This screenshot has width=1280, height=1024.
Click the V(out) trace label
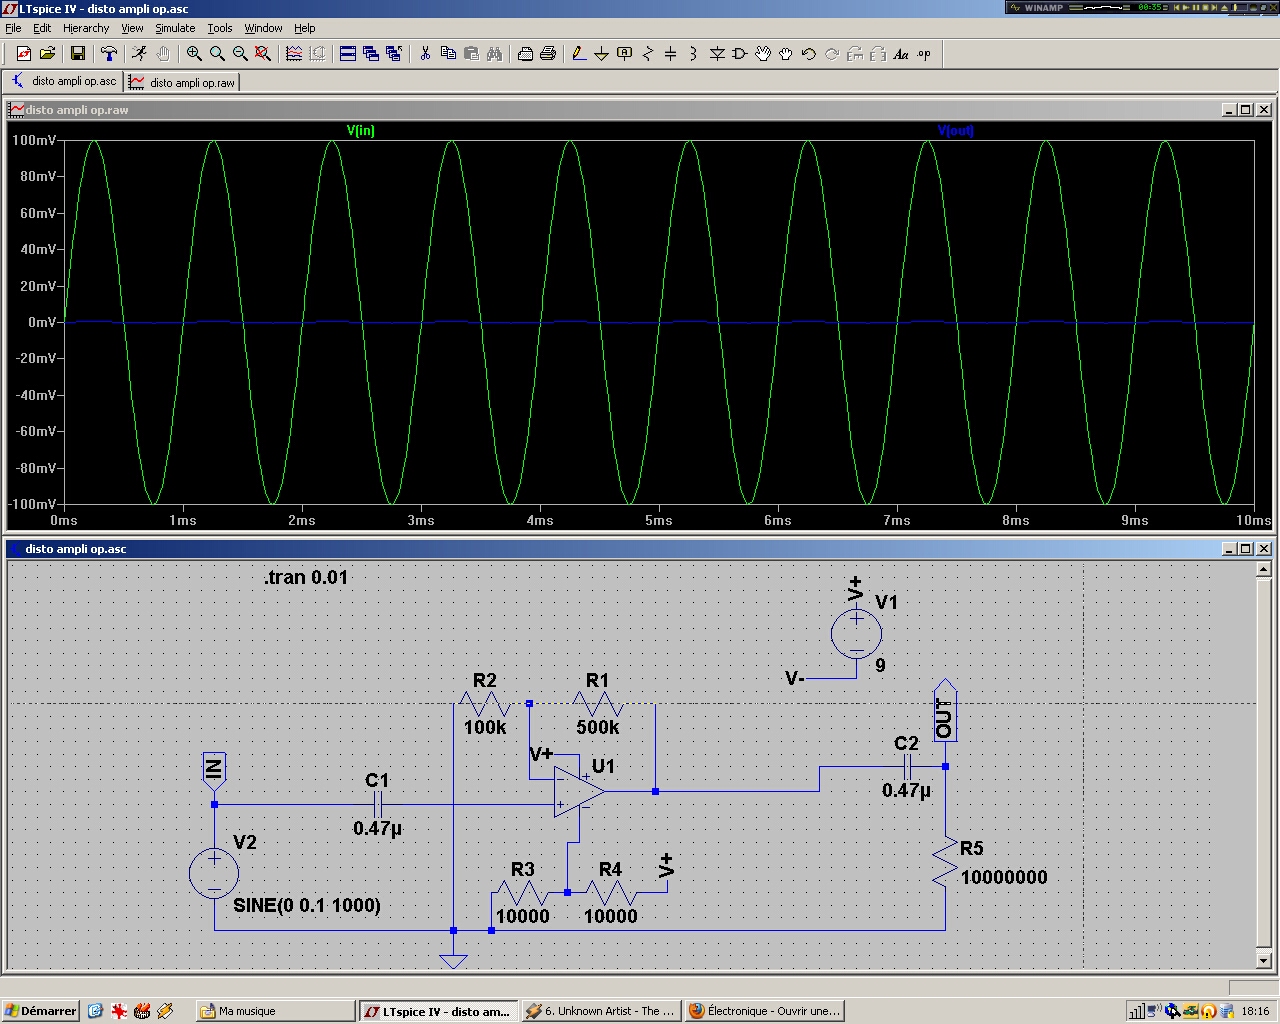pos(955,131)
